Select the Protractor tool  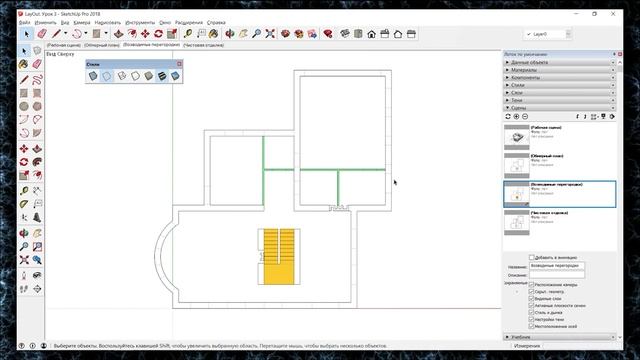[x=24, y=203]
